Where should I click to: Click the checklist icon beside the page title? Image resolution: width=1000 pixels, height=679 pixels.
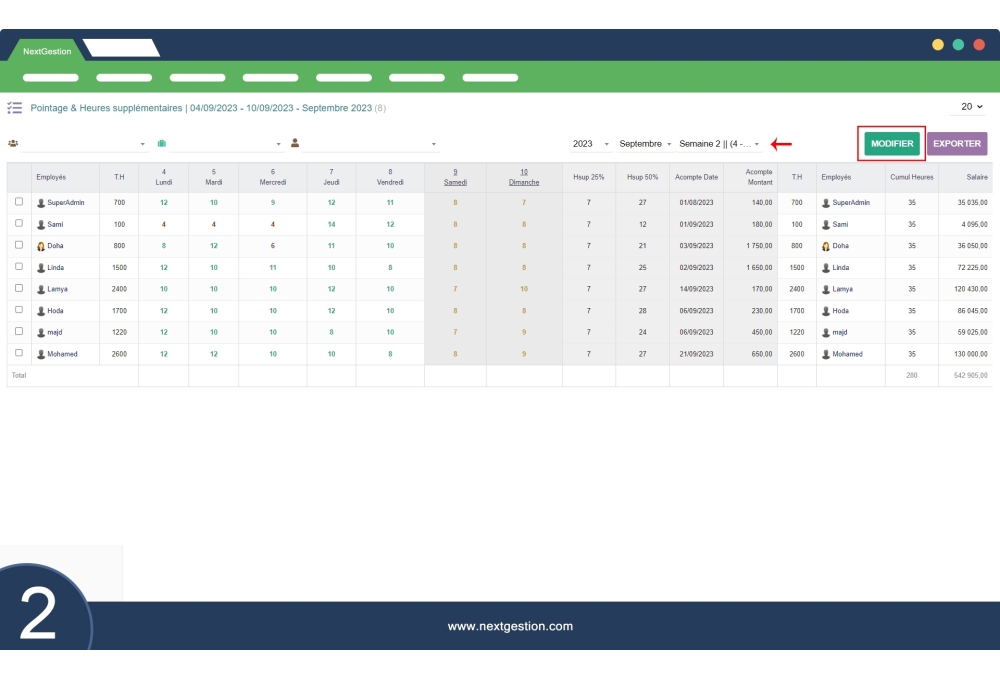coord(14,107)
